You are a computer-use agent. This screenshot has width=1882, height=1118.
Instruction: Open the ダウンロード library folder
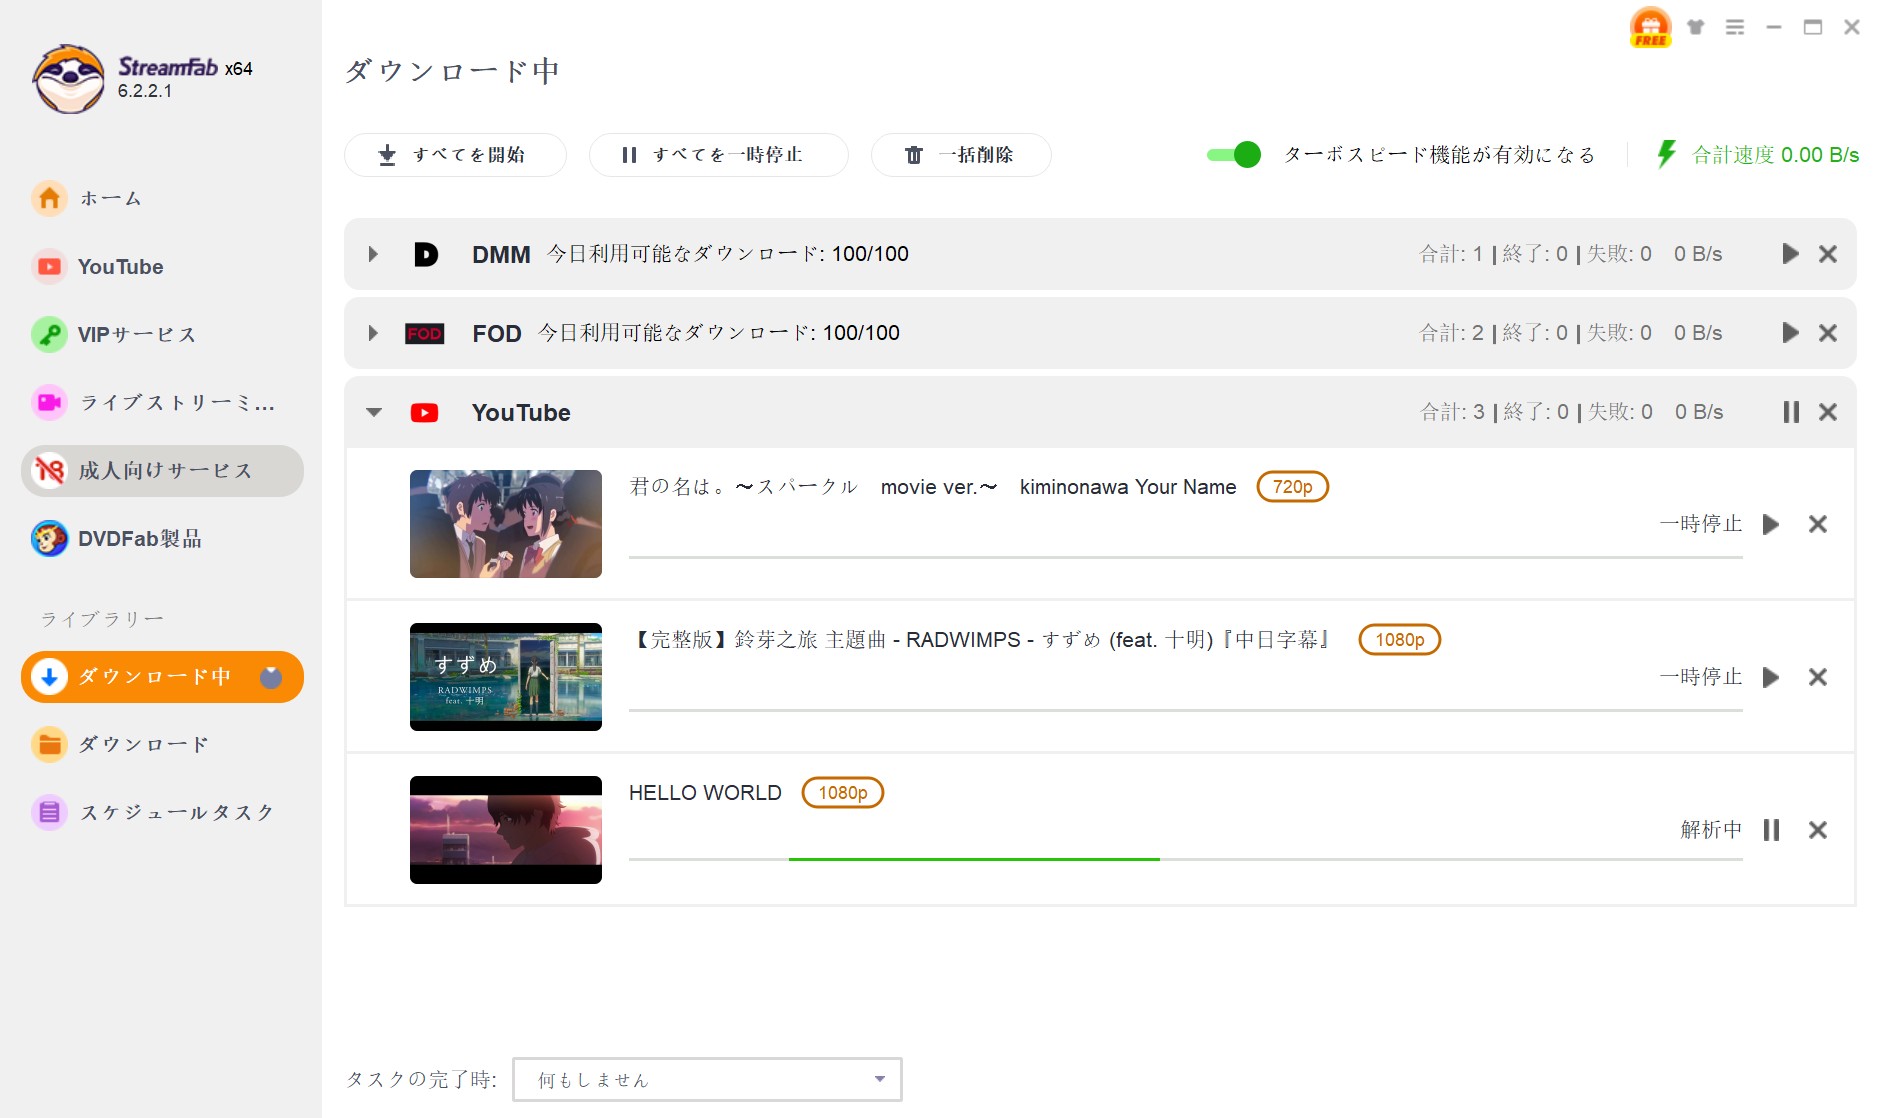pos(162,744)
